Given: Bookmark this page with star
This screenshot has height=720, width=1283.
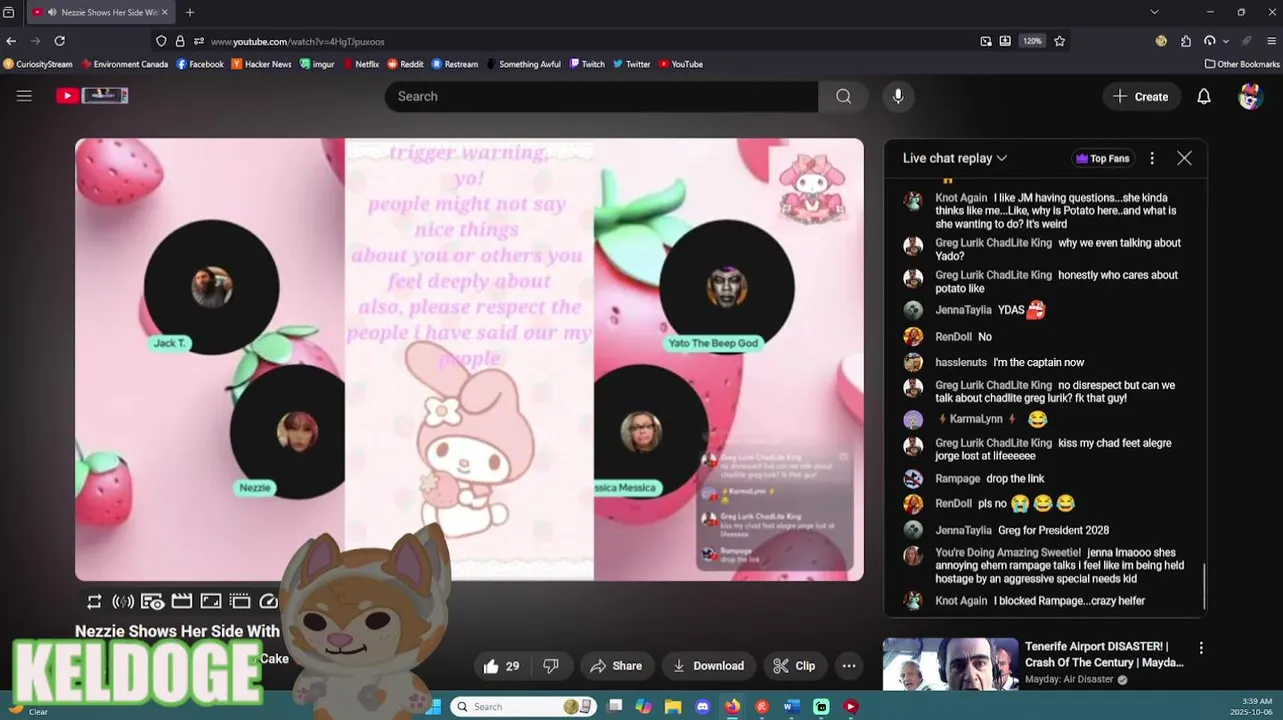Looking at the screenshot, I should tap(1059, 41).
